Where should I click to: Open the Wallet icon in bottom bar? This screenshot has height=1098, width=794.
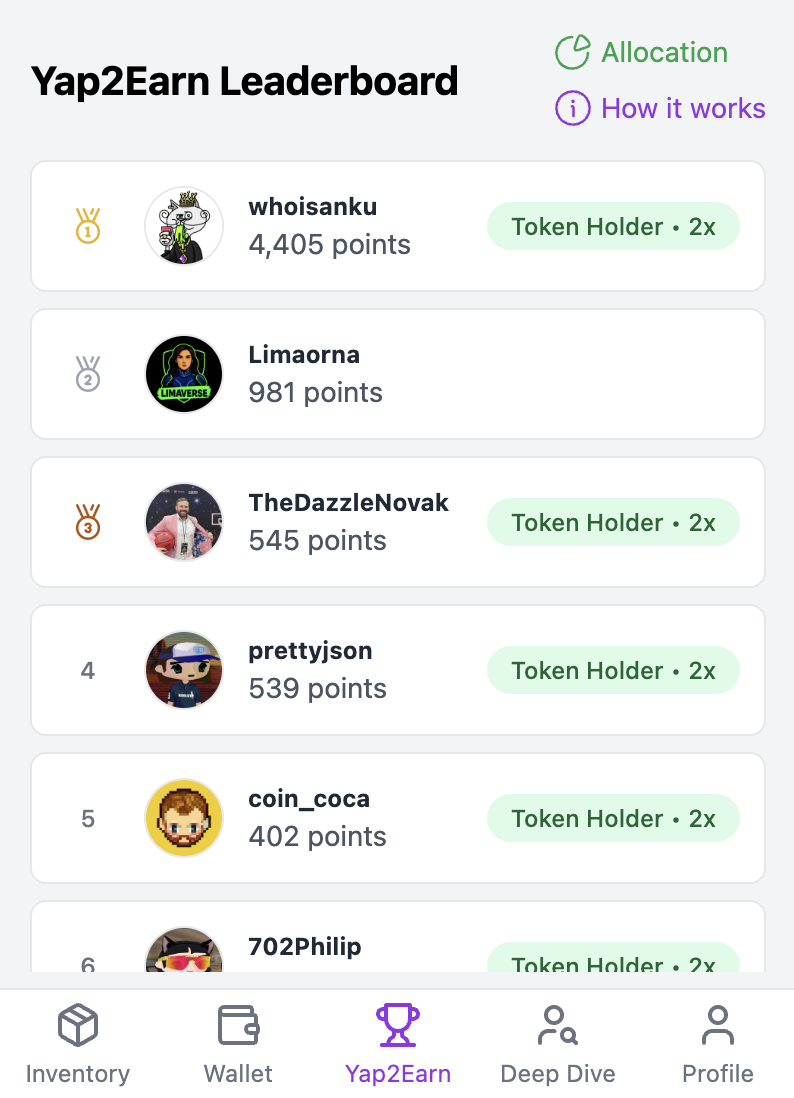(238, 1026)
